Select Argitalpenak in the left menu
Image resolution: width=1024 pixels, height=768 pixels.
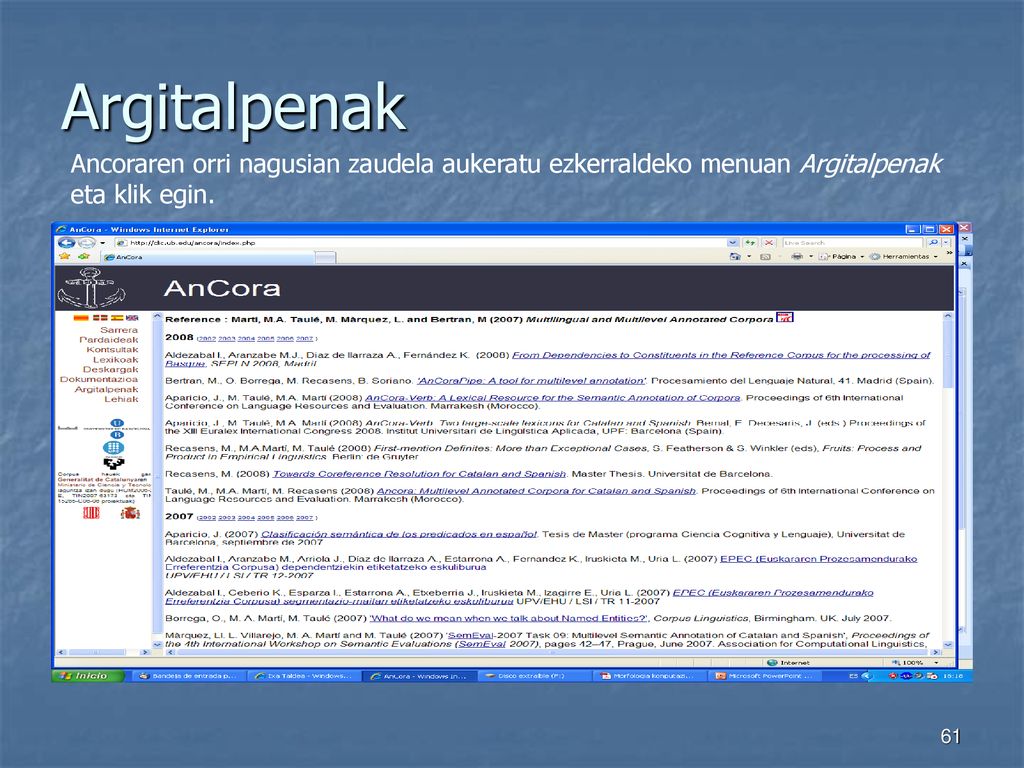coord(106,389)
